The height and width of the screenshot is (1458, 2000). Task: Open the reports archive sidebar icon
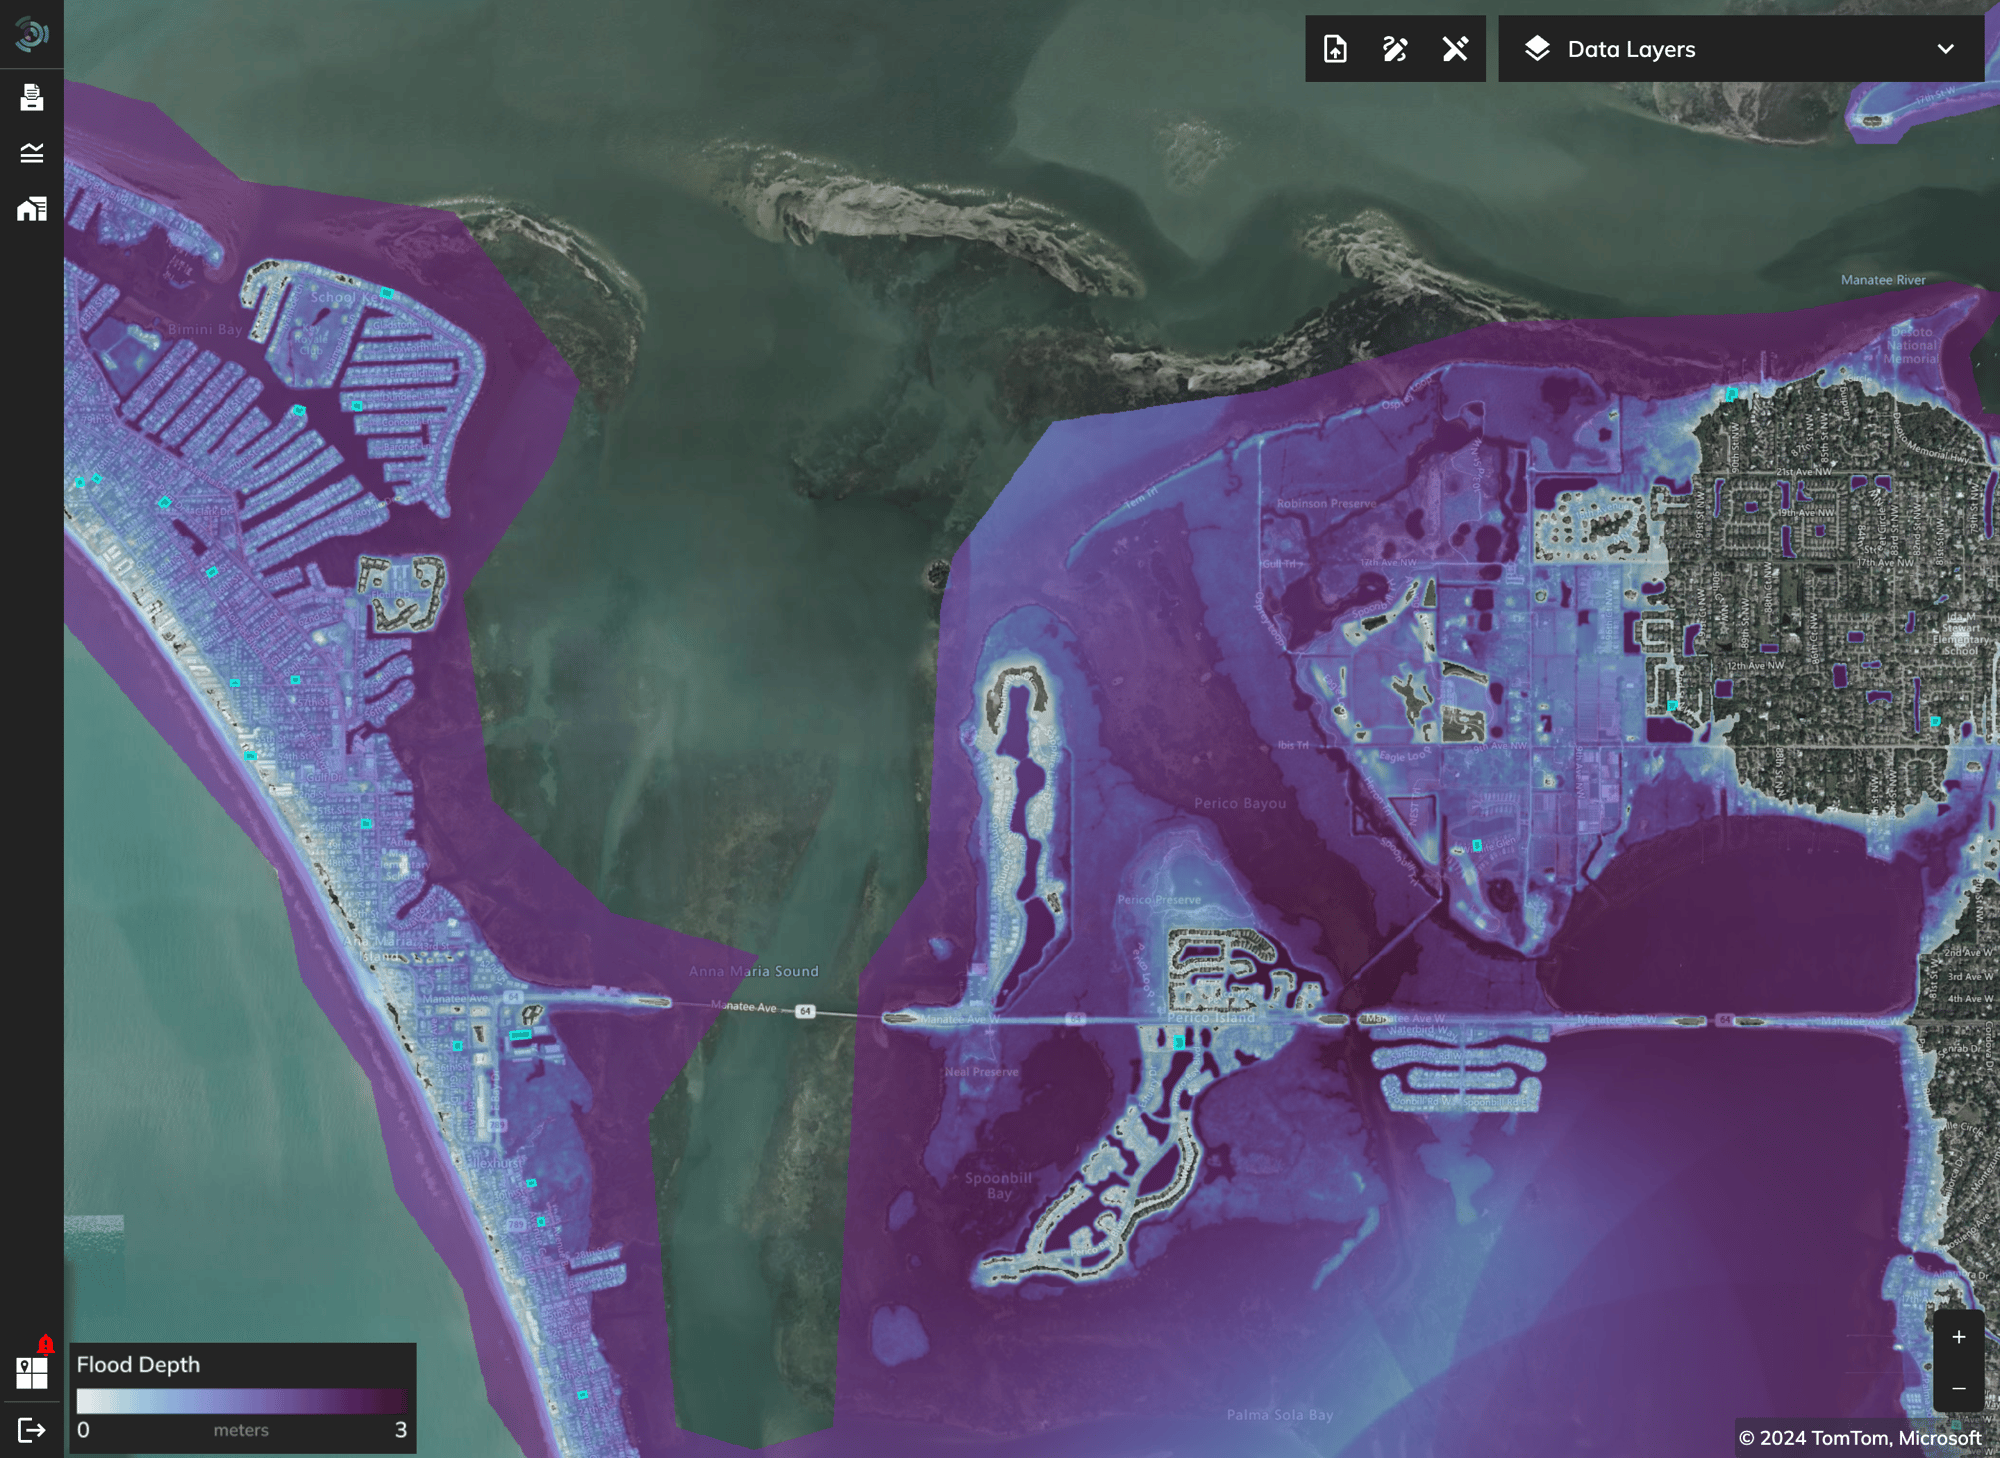click(x=32, y=97)
